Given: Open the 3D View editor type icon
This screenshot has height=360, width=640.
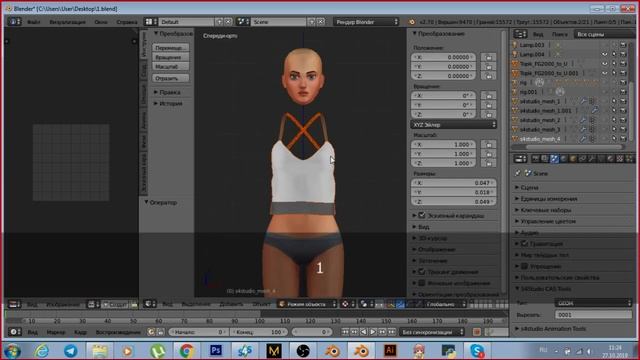Looking at the screenshot, I should pyautogui.click(x=150, y=304).
